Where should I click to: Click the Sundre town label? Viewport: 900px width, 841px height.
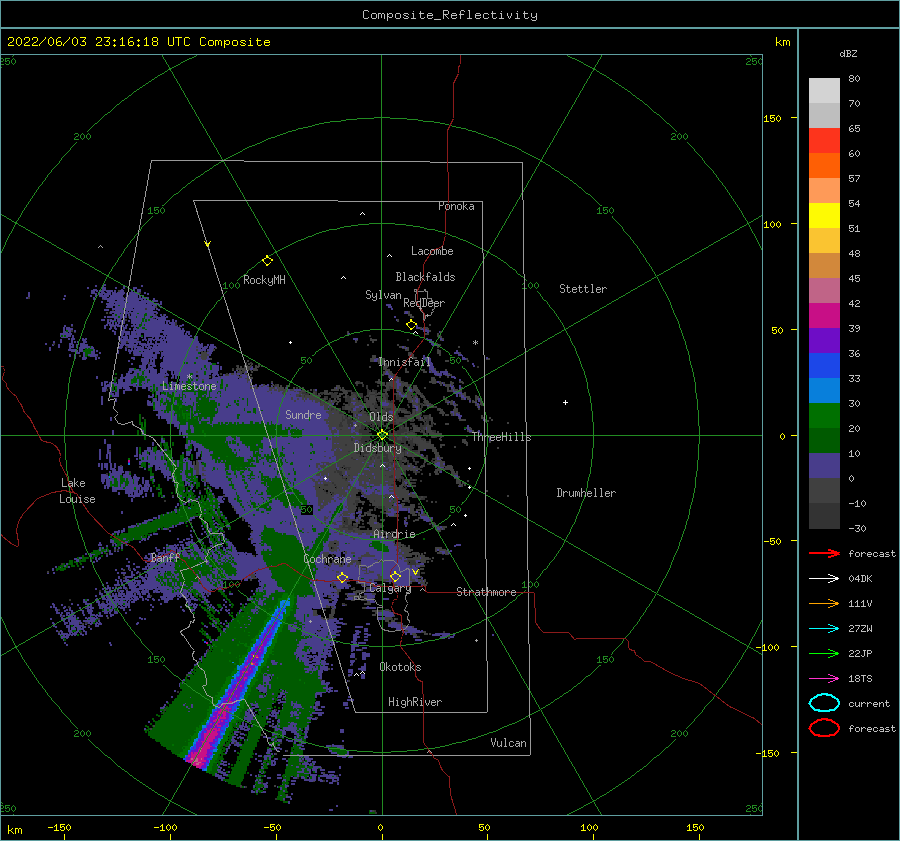coord(303,415)
